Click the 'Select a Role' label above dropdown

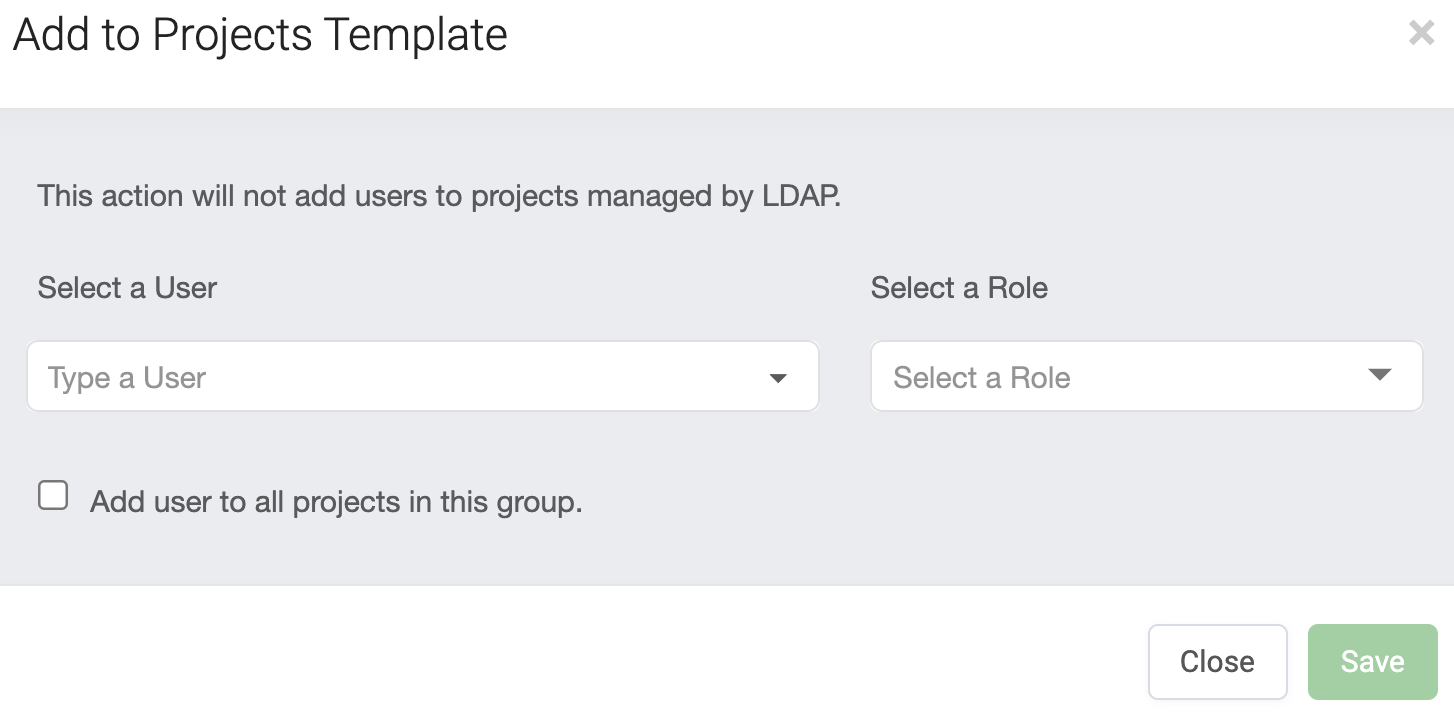coord(959,288)
